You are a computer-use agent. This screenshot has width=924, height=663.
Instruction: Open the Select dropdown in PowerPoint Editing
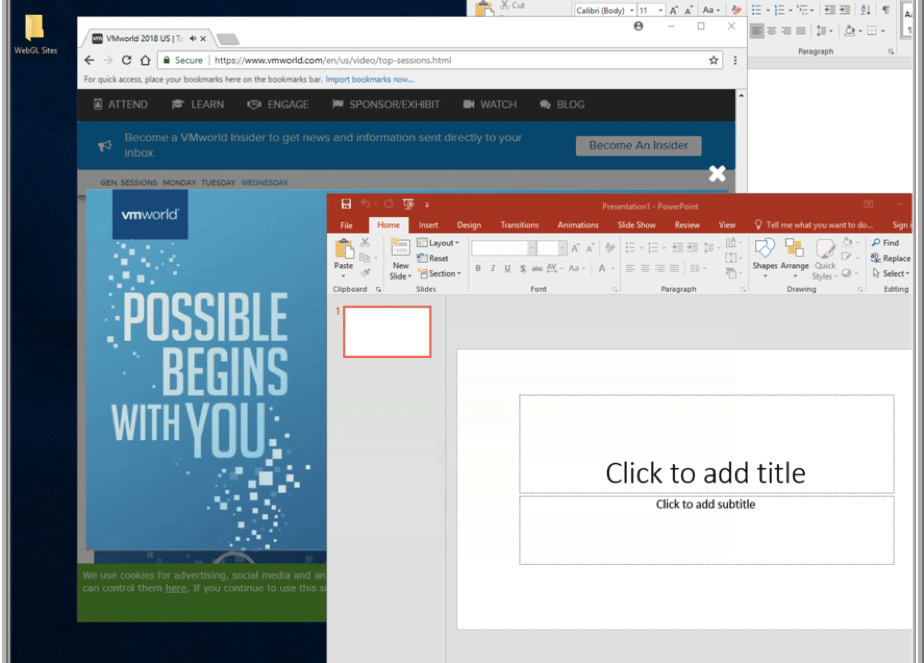(891, 273)
